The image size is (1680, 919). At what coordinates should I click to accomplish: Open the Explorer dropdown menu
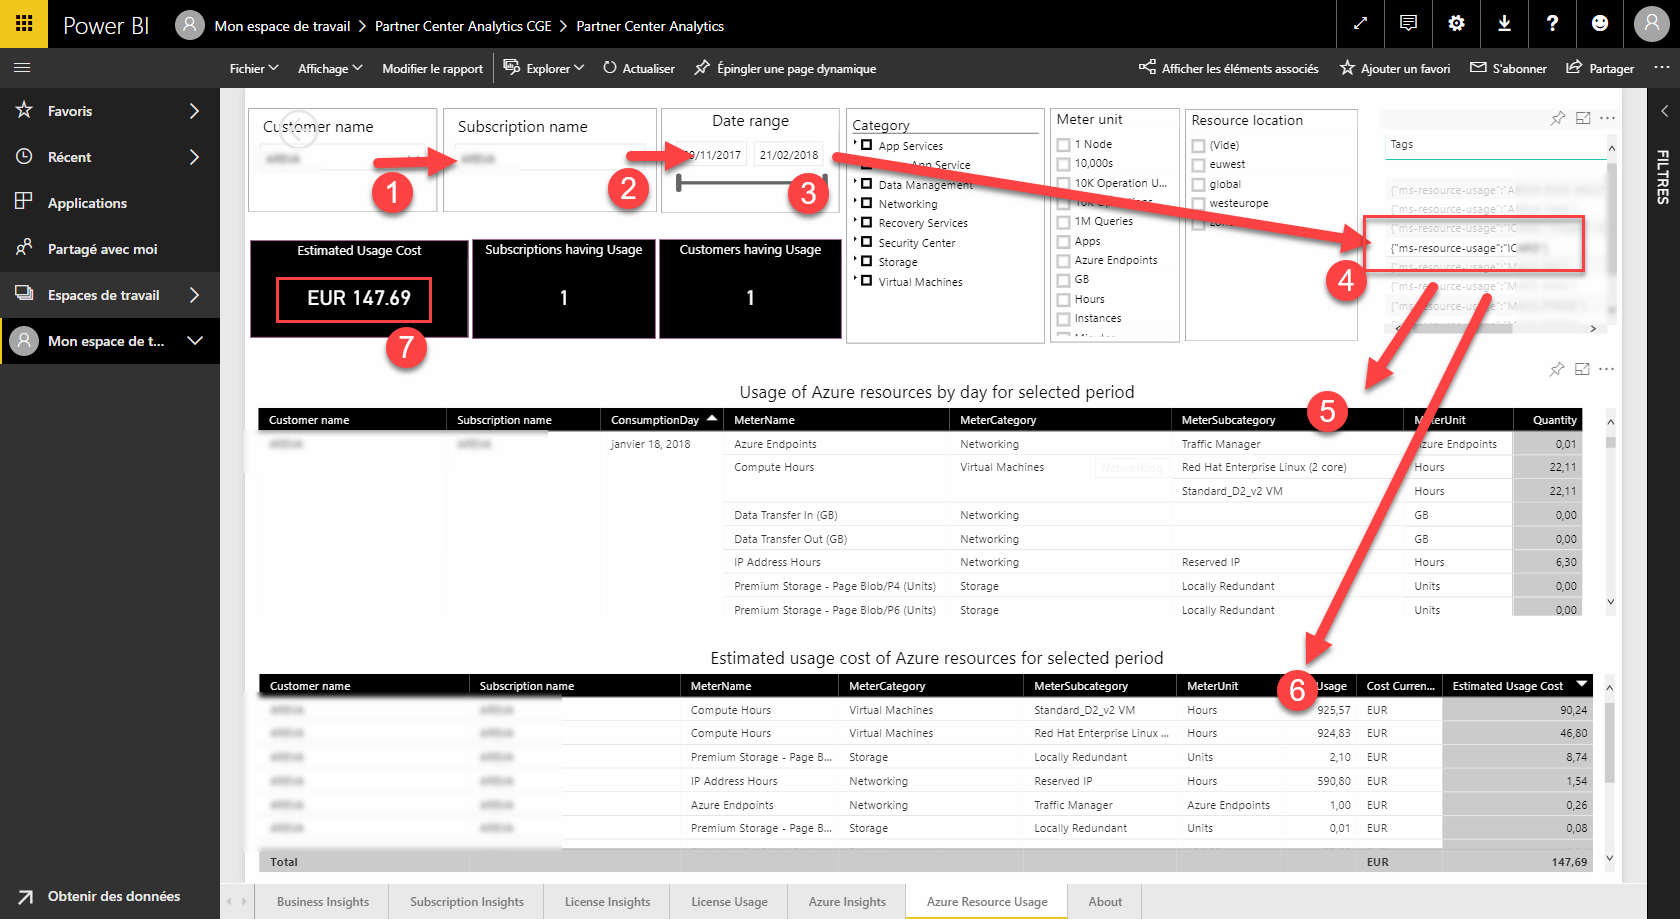543,68
